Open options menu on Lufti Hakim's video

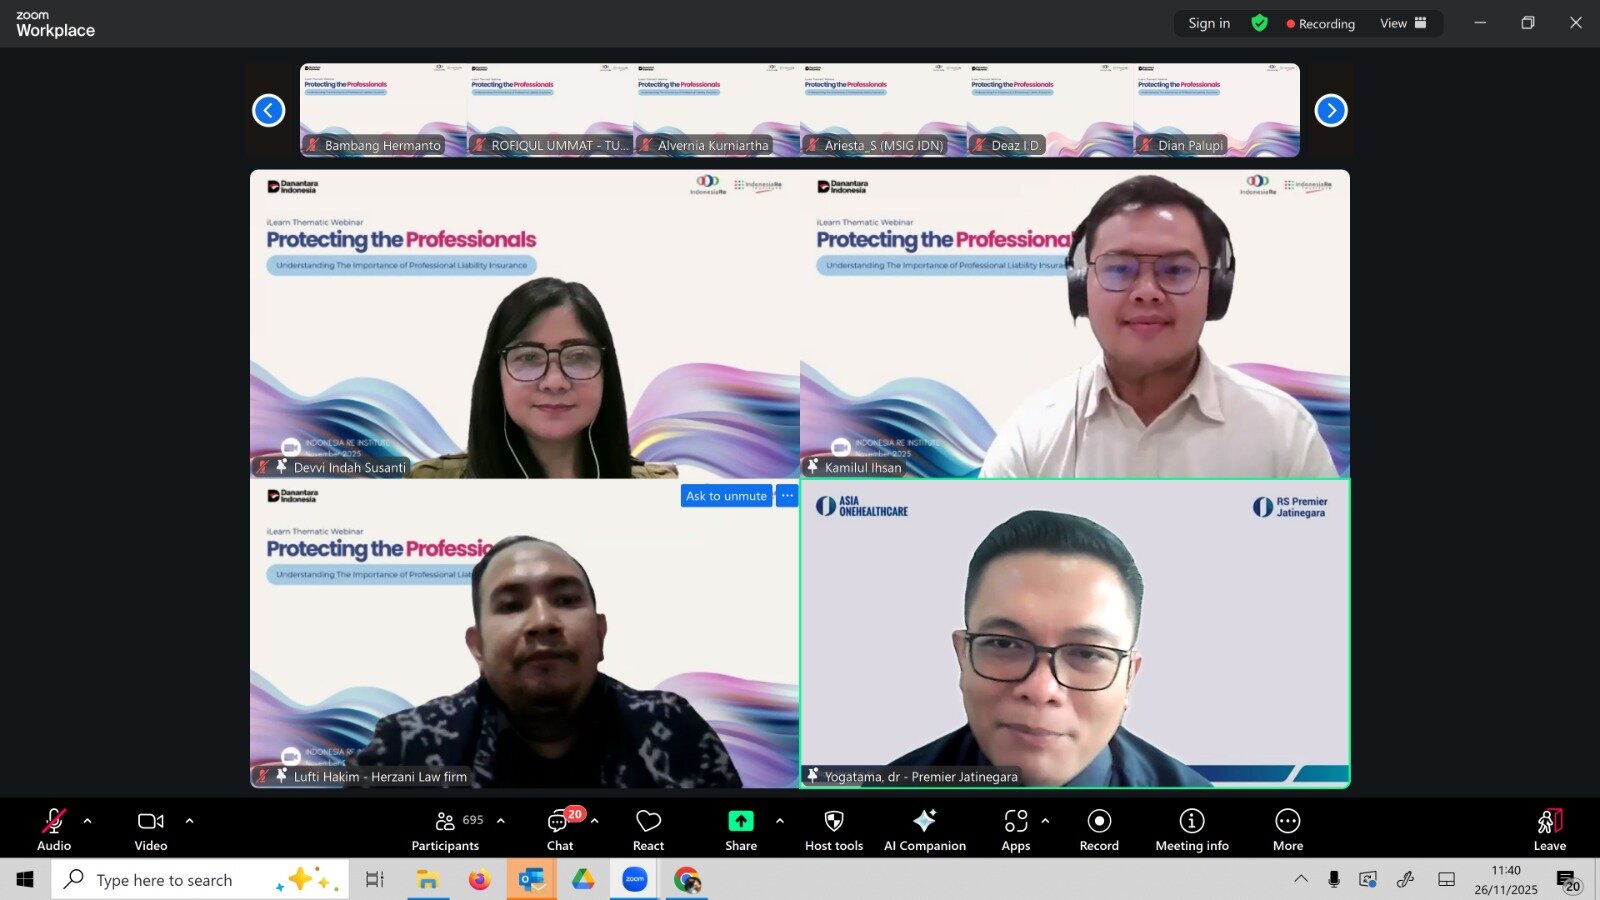[787, 496]
